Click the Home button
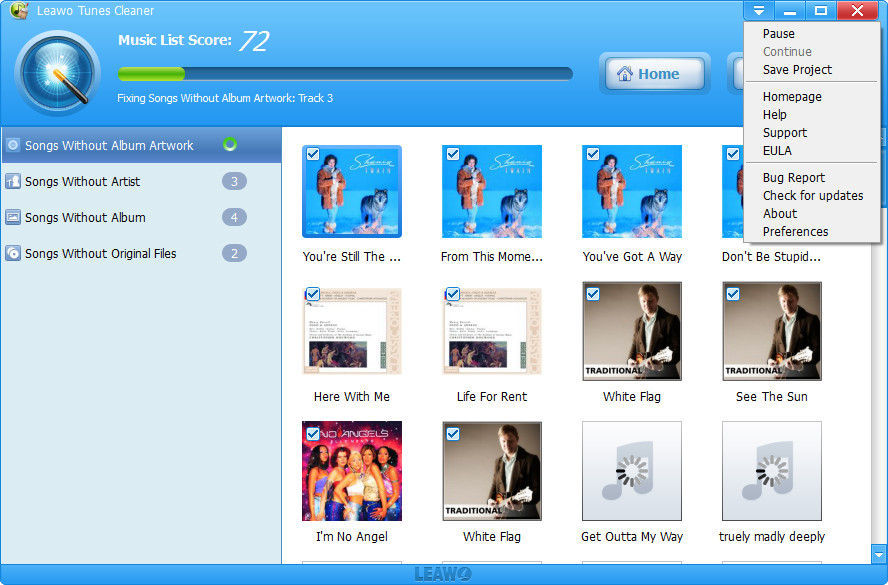This screenshot has width=888, height=585. coord(655,74)
